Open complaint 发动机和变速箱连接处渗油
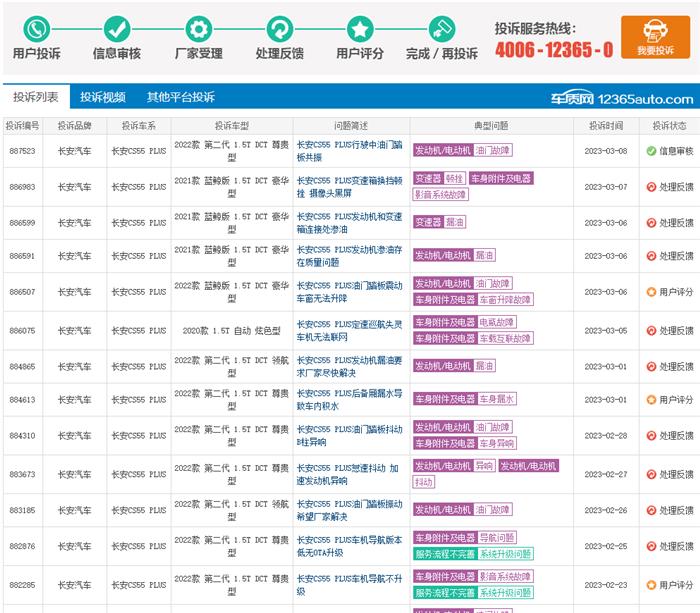This screenshot has height=613, width=700. click(x=350, y=223)
